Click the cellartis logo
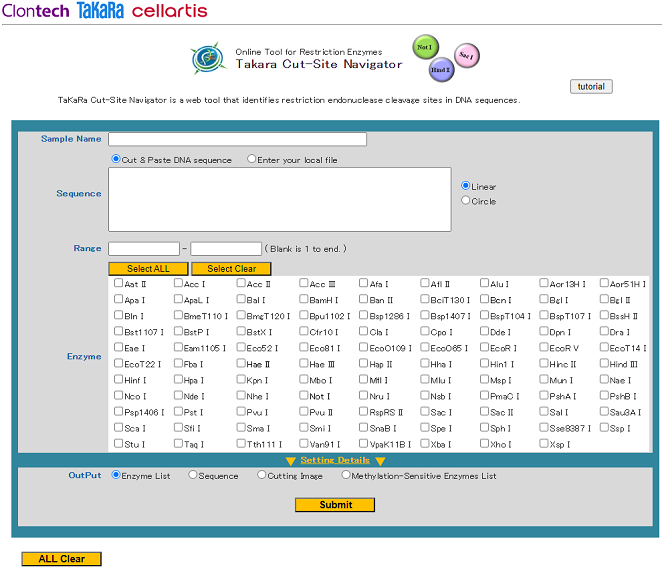Image resolution: width=662 pixels, height=569 pixels. [x=170, y=11]
